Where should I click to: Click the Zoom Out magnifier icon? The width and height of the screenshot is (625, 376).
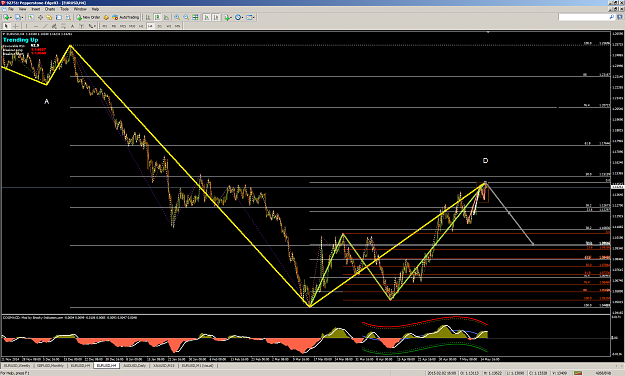pos(186,17)
